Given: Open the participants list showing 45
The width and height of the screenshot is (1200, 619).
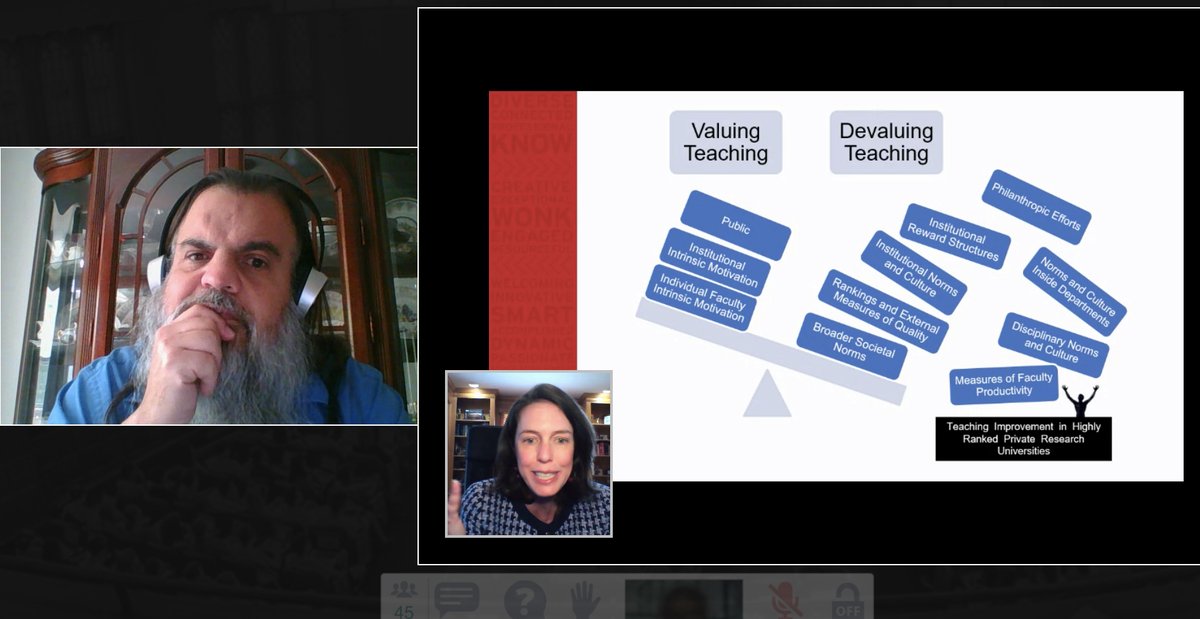Looking at the screenshot, I should pos(404,599).
